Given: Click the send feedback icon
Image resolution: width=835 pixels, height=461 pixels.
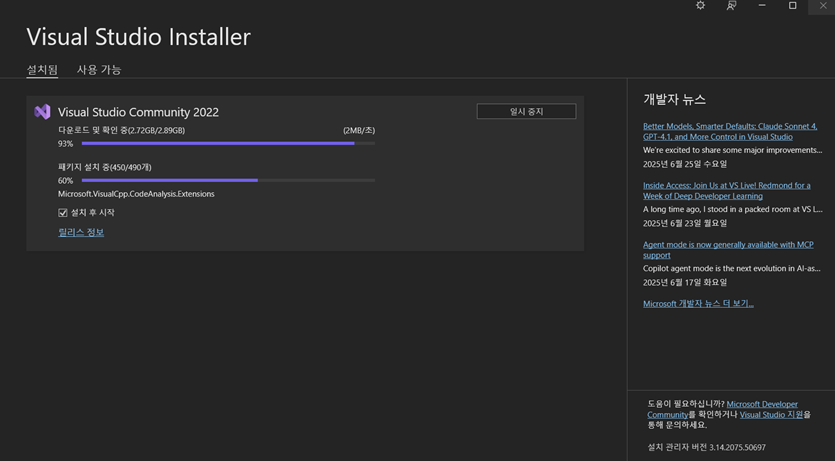Looking at the screenshot, I should pyautogui.click(x=731, y=5).
